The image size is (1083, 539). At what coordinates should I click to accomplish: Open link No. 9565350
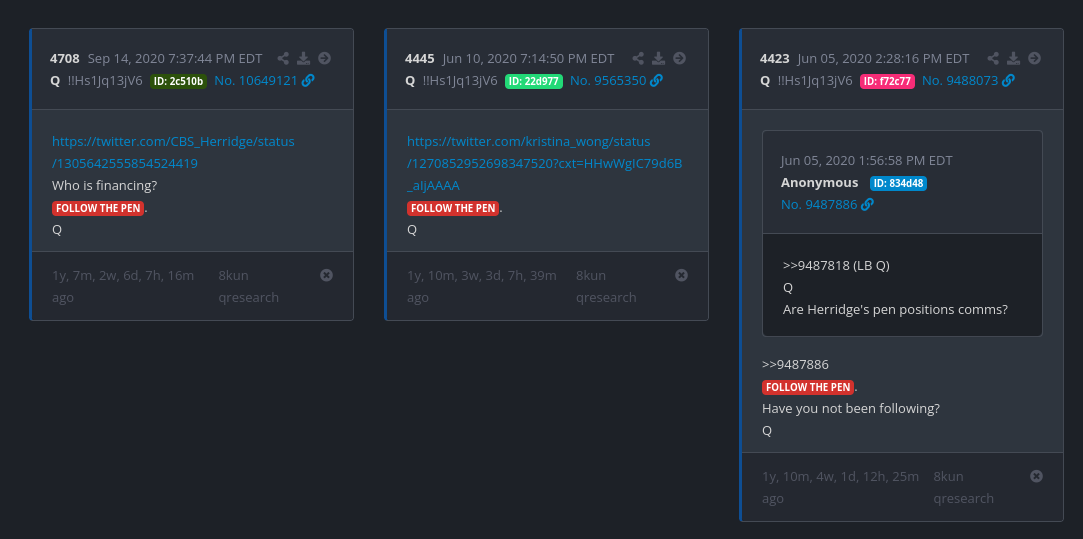coord(608,81)
